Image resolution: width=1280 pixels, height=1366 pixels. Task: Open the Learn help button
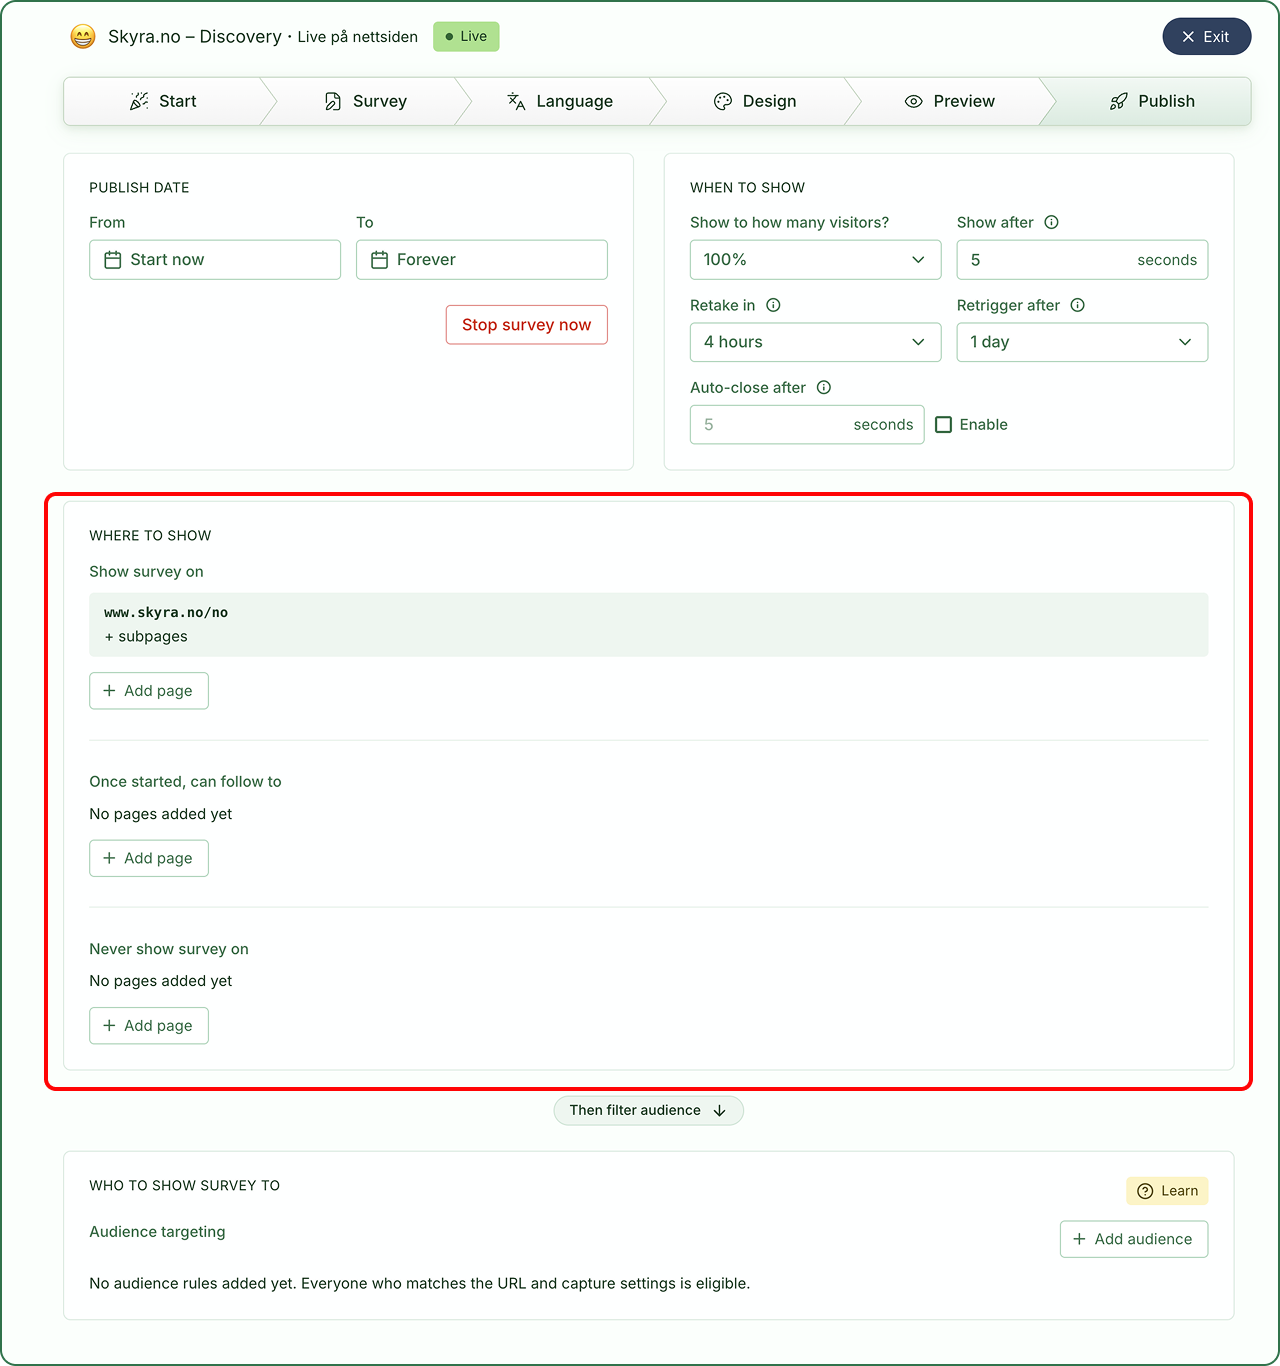tap(1167, 1191)
